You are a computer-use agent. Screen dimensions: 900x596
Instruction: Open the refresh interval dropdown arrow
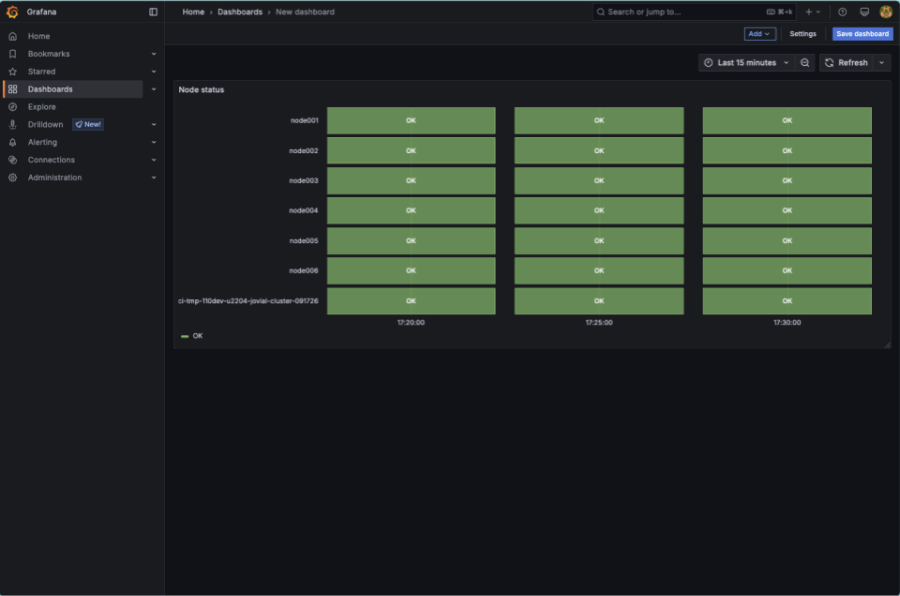pos(881,63)
